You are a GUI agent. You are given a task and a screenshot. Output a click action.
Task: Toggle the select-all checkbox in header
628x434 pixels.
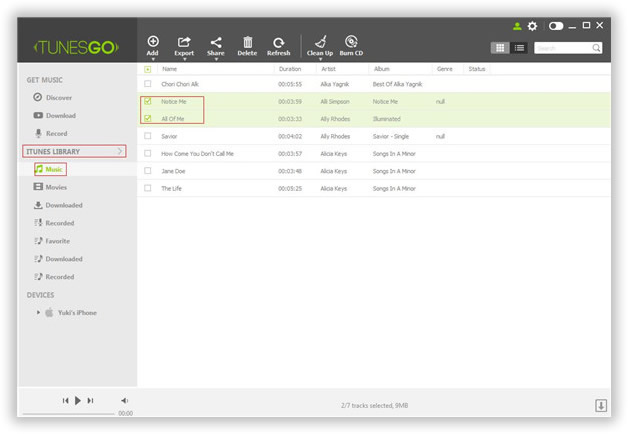(x=148, y=69)
